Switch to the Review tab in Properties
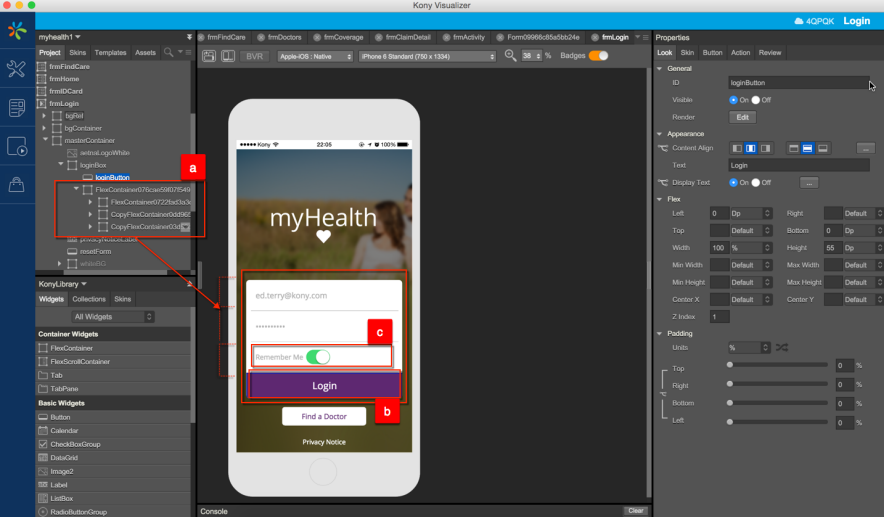Screen dimensions: 884x517 pos(770,52)
